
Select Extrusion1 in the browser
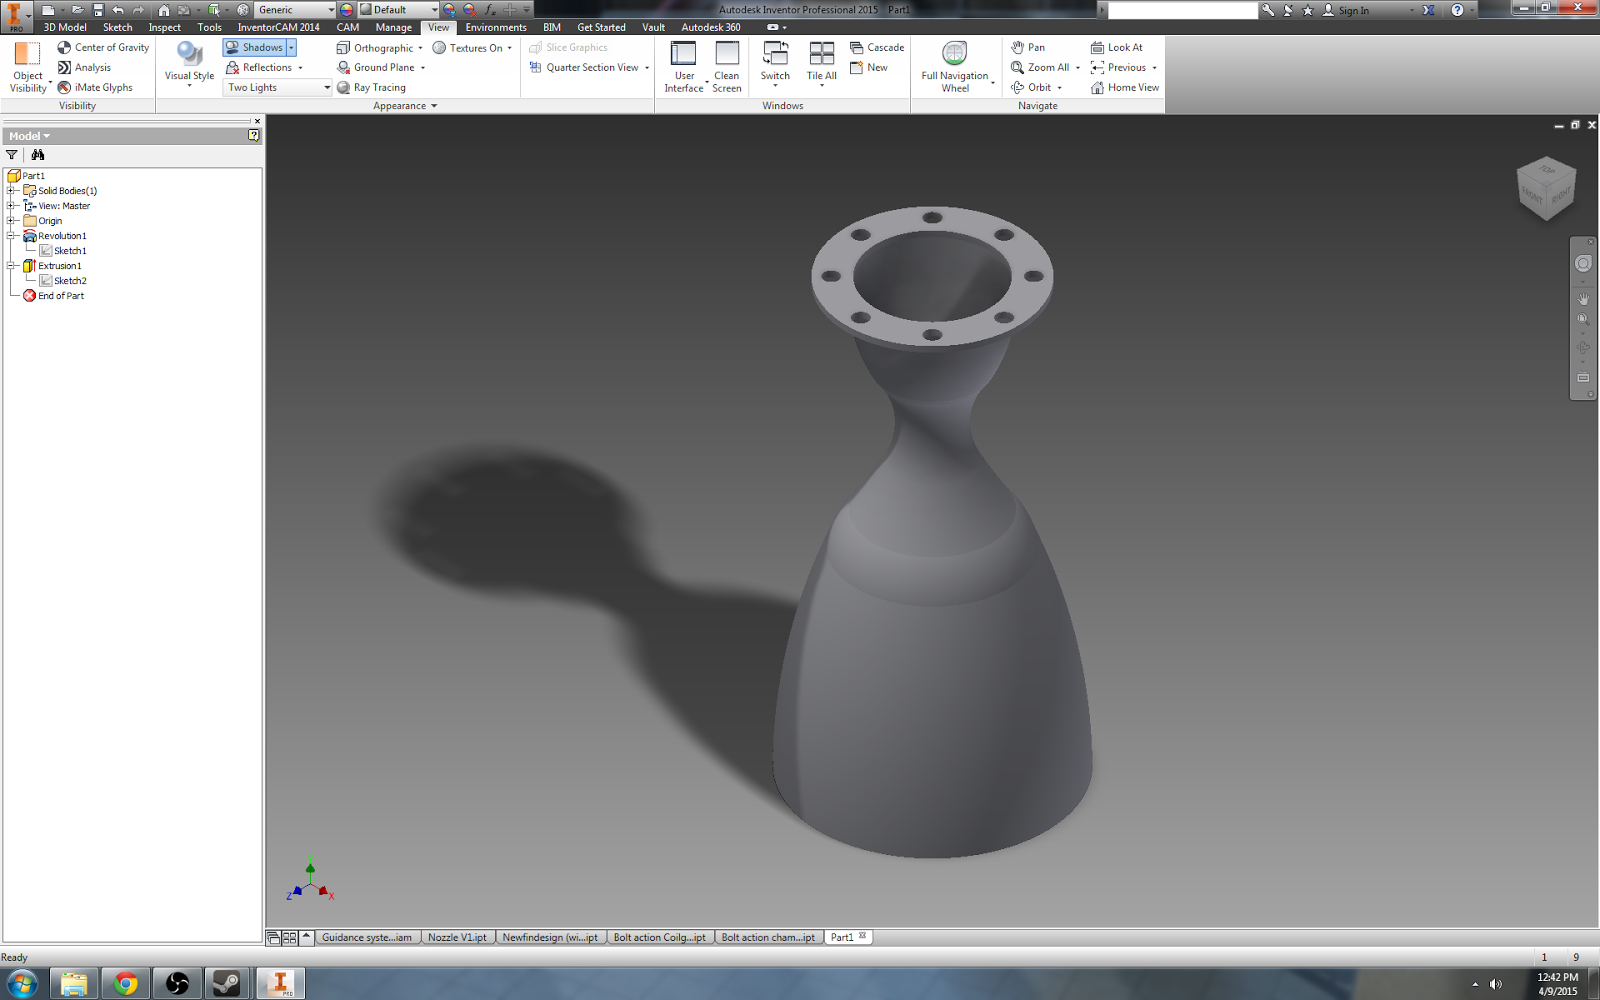coord(52,265)
